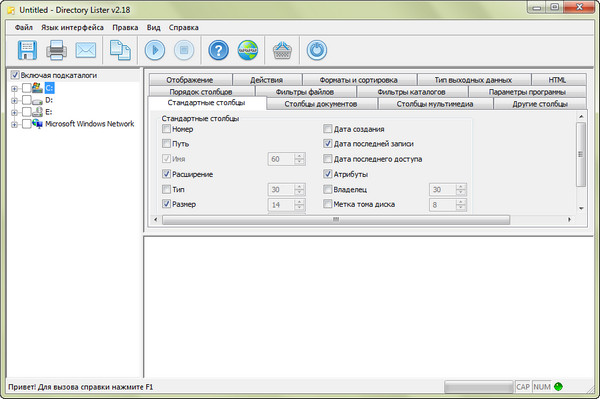Switch to Столбцы мультимедиа tab
Viewport: 600px width, 399px height.
coord(435,104)
